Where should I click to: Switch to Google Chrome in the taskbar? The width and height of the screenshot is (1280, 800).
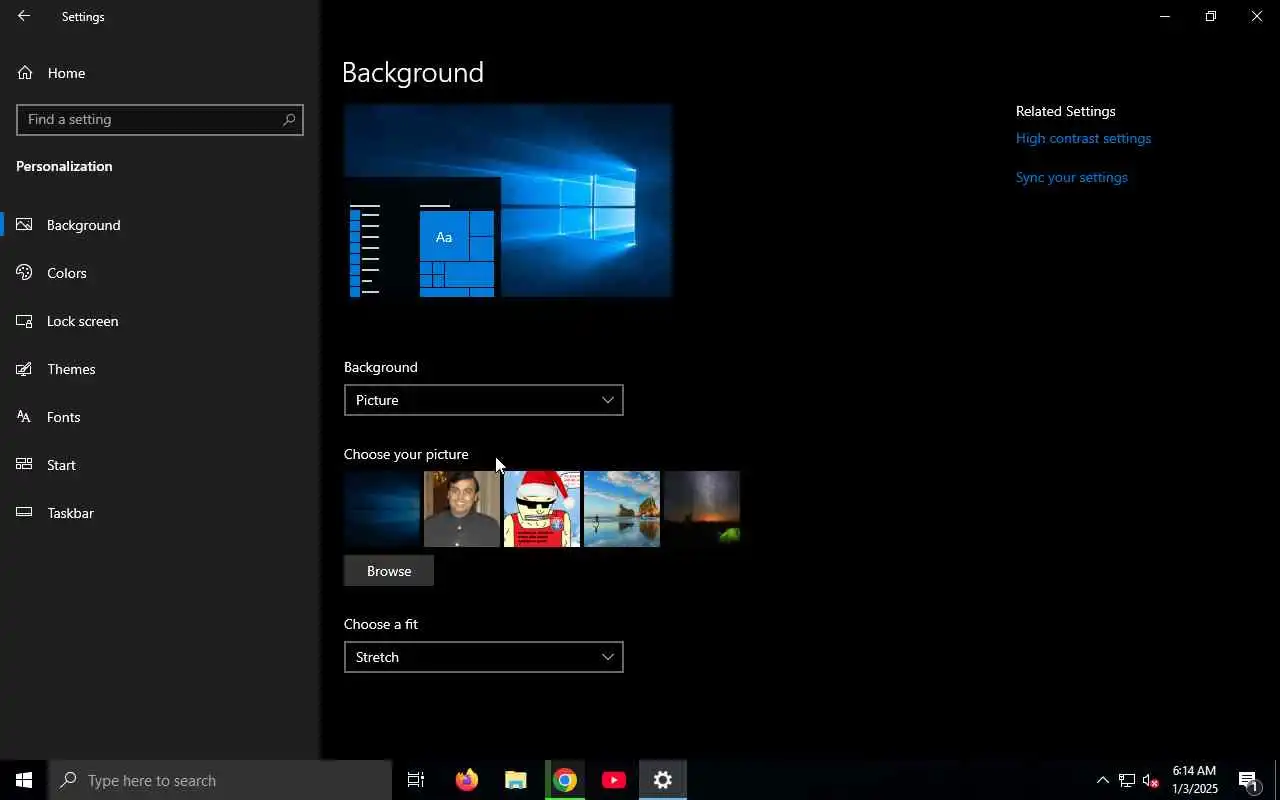point(565,780)
